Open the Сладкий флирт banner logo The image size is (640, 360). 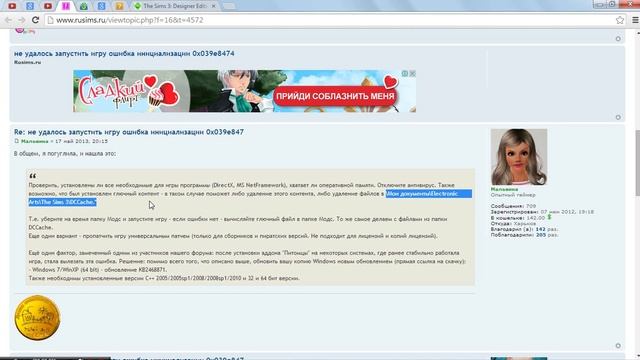(129, 92)
